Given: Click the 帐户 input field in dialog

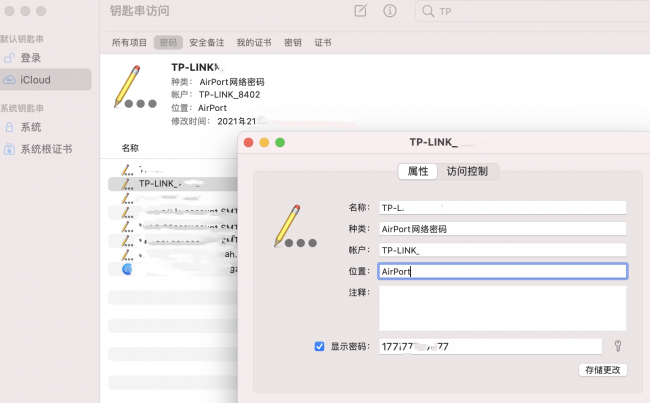Looking at the screenshot, I should tap(502, 250).
